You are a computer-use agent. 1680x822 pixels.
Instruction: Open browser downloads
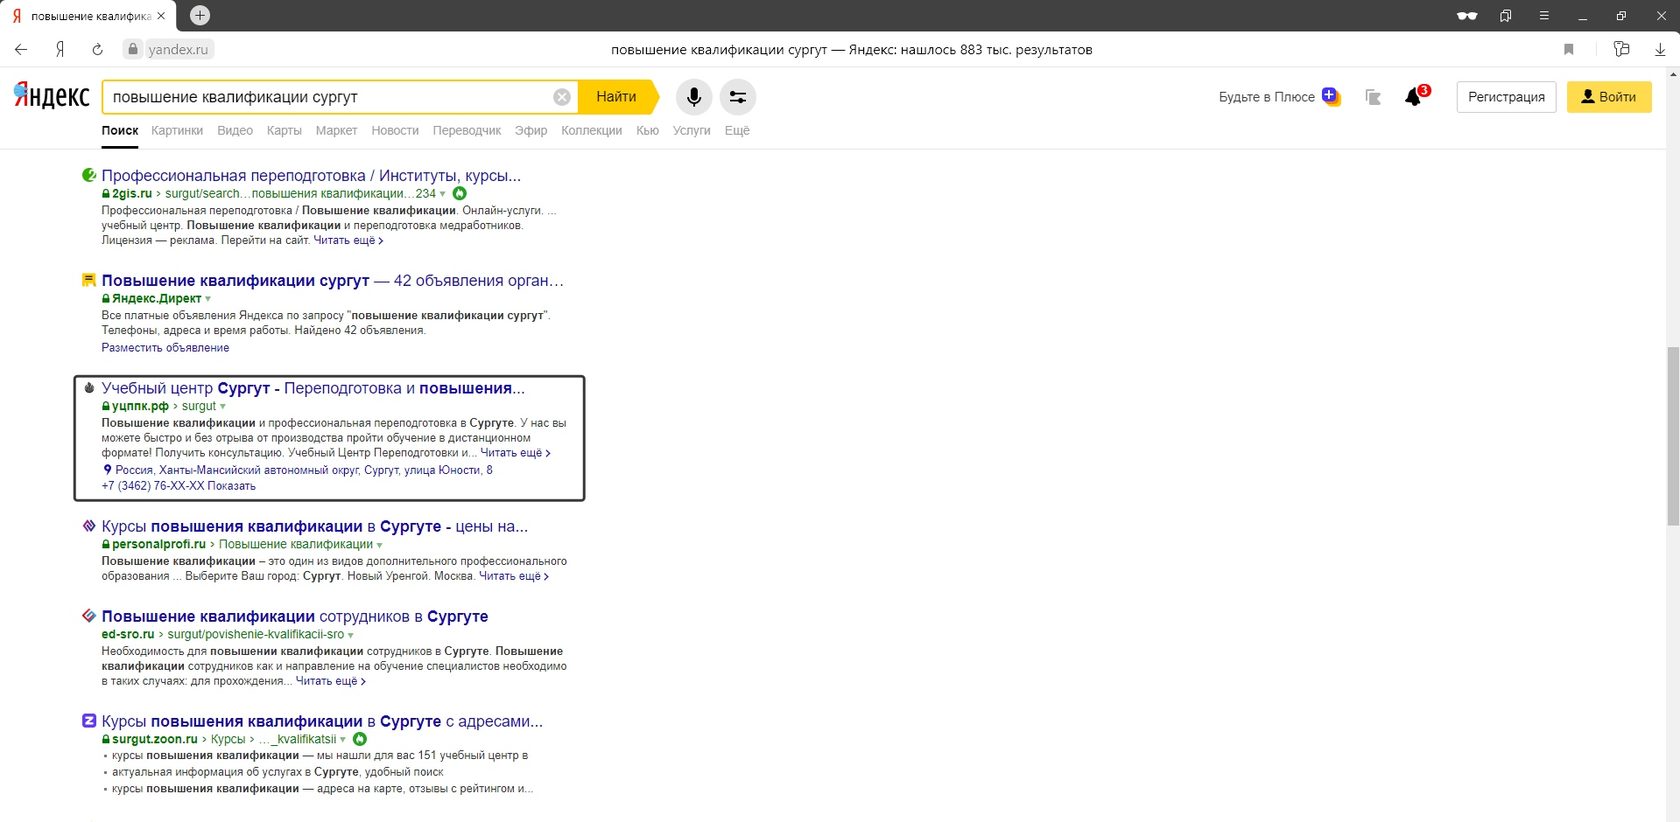1660,49
